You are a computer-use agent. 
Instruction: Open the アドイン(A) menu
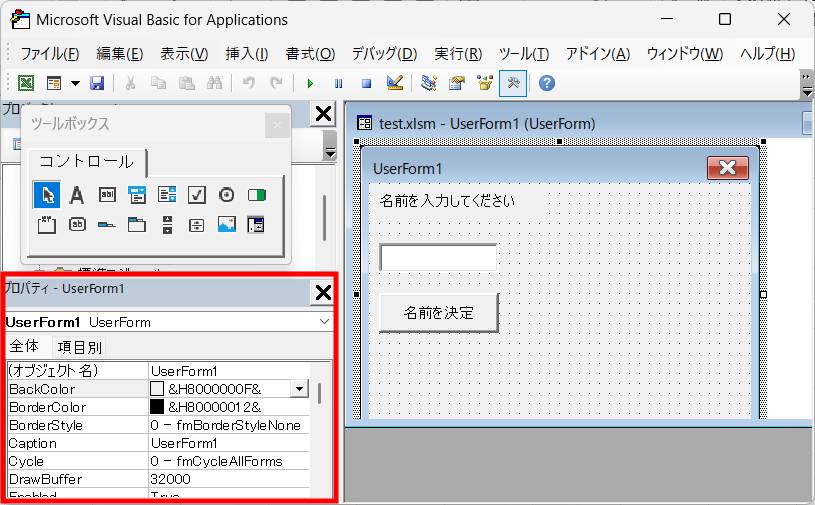[x=598, y=54]
